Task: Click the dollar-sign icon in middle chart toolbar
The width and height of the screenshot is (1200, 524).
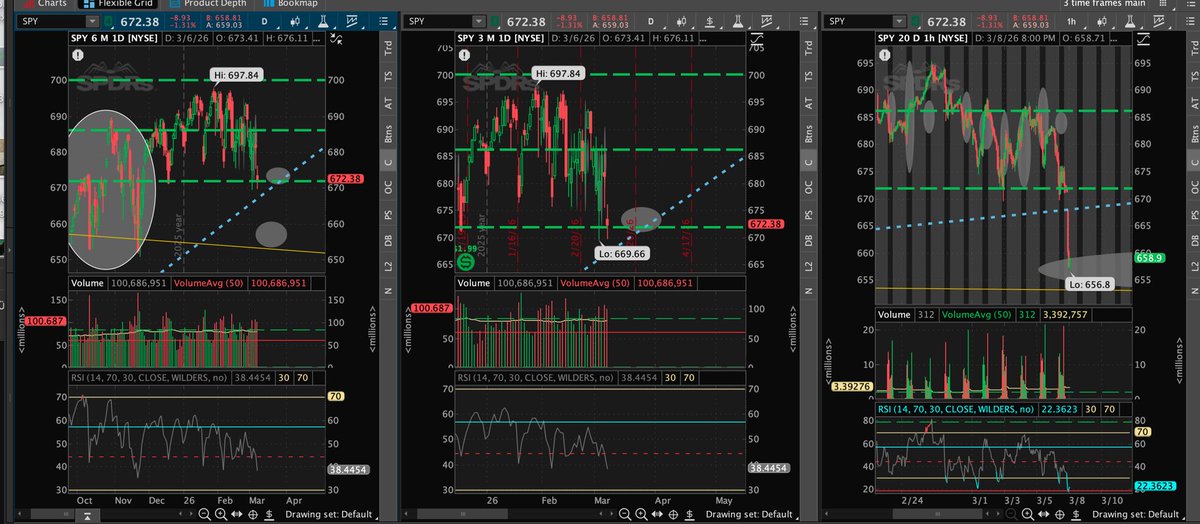Action: click(x=710, y=21)
